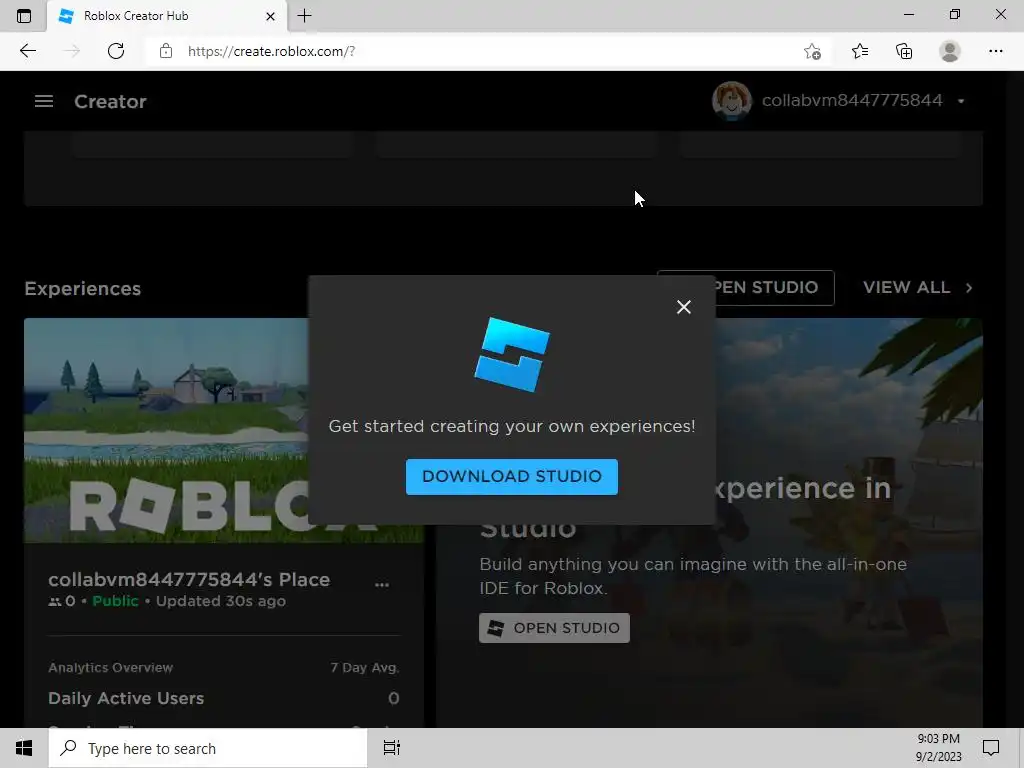Click the Creator title in header
Image resolution: width=1024 pixels, height=768 pixels.
pyautogui.click(x=110, y=101)
